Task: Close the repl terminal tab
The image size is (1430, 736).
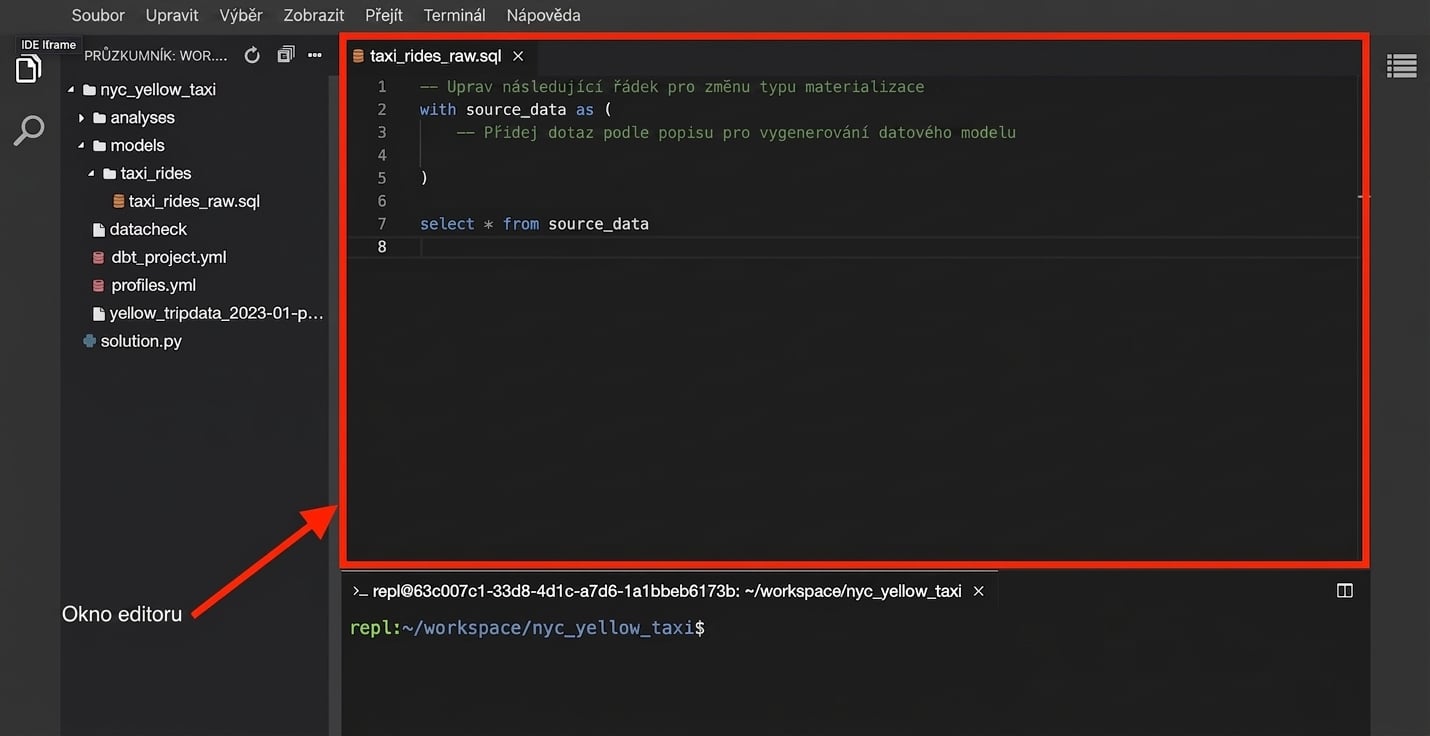Action: pos(979,591)
